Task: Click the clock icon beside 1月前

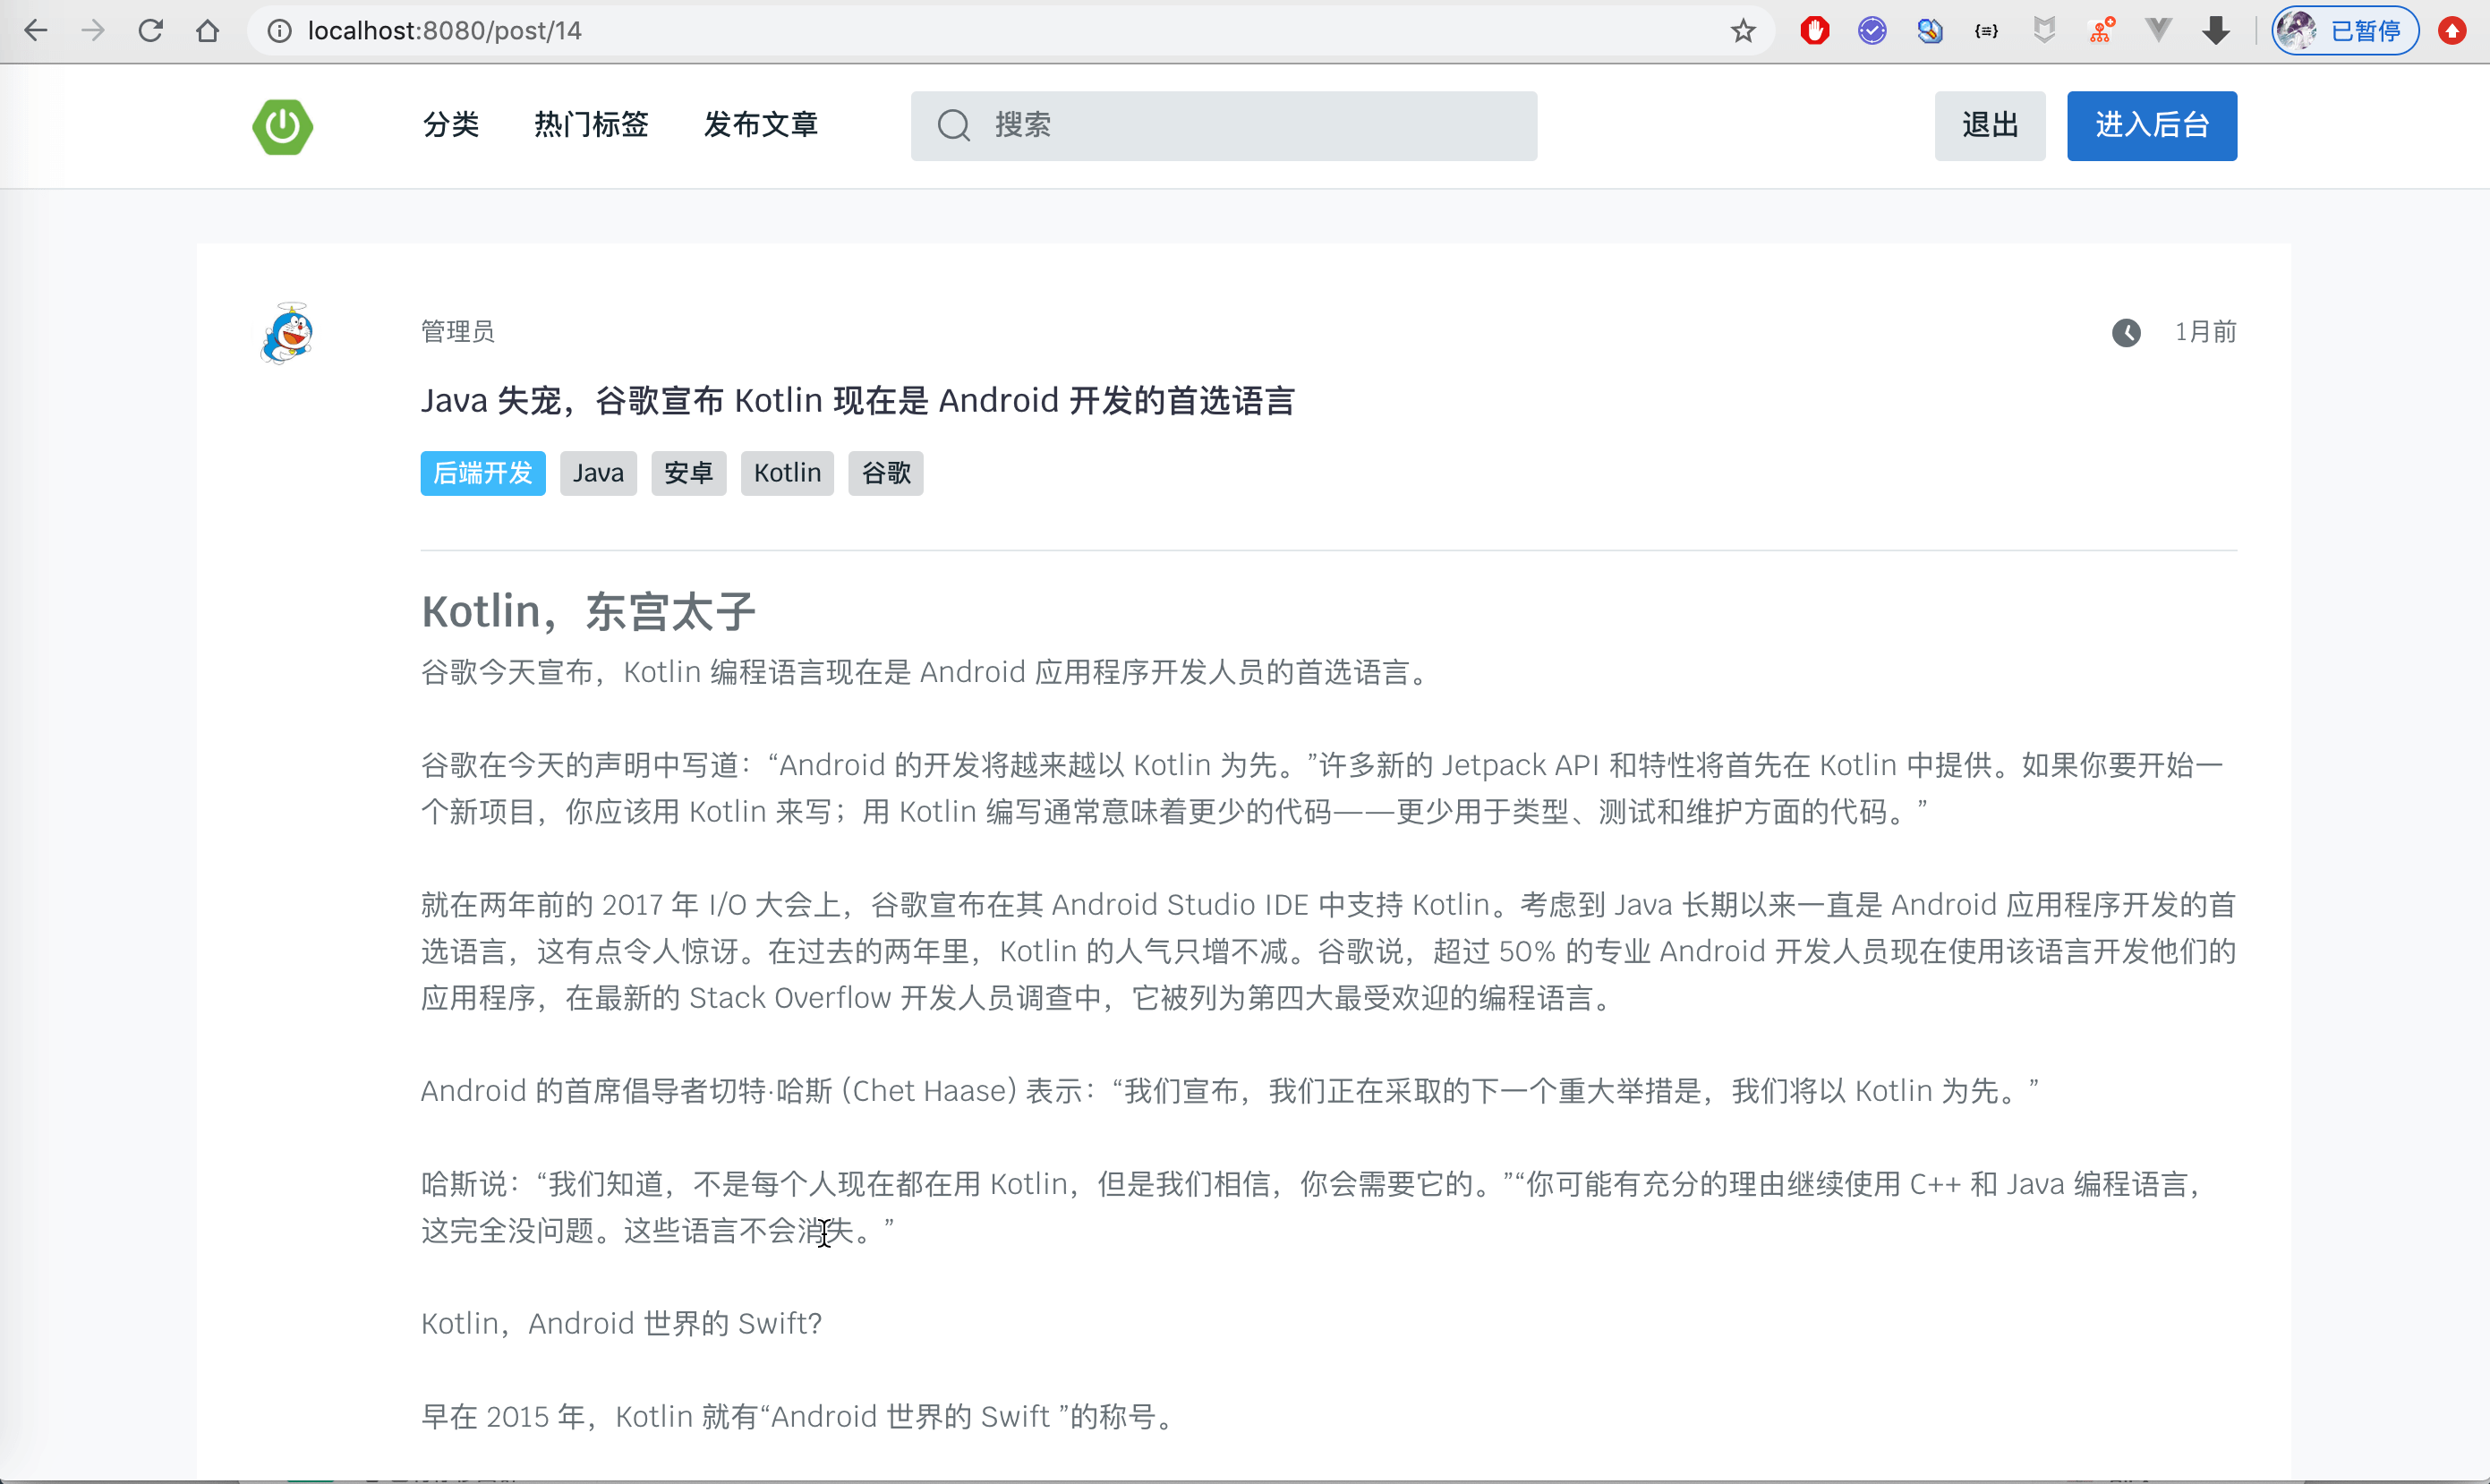Action: (2126, 332)
